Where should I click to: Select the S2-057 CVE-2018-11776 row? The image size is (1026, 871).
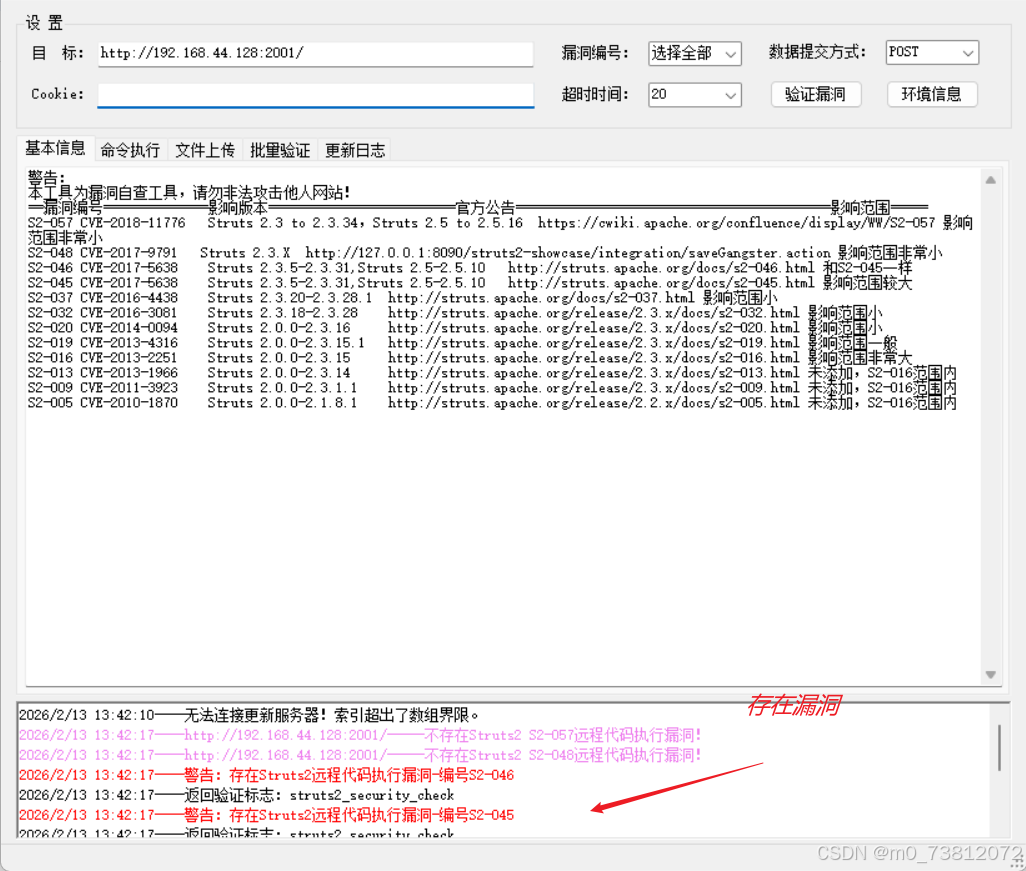tap(501, 230)
